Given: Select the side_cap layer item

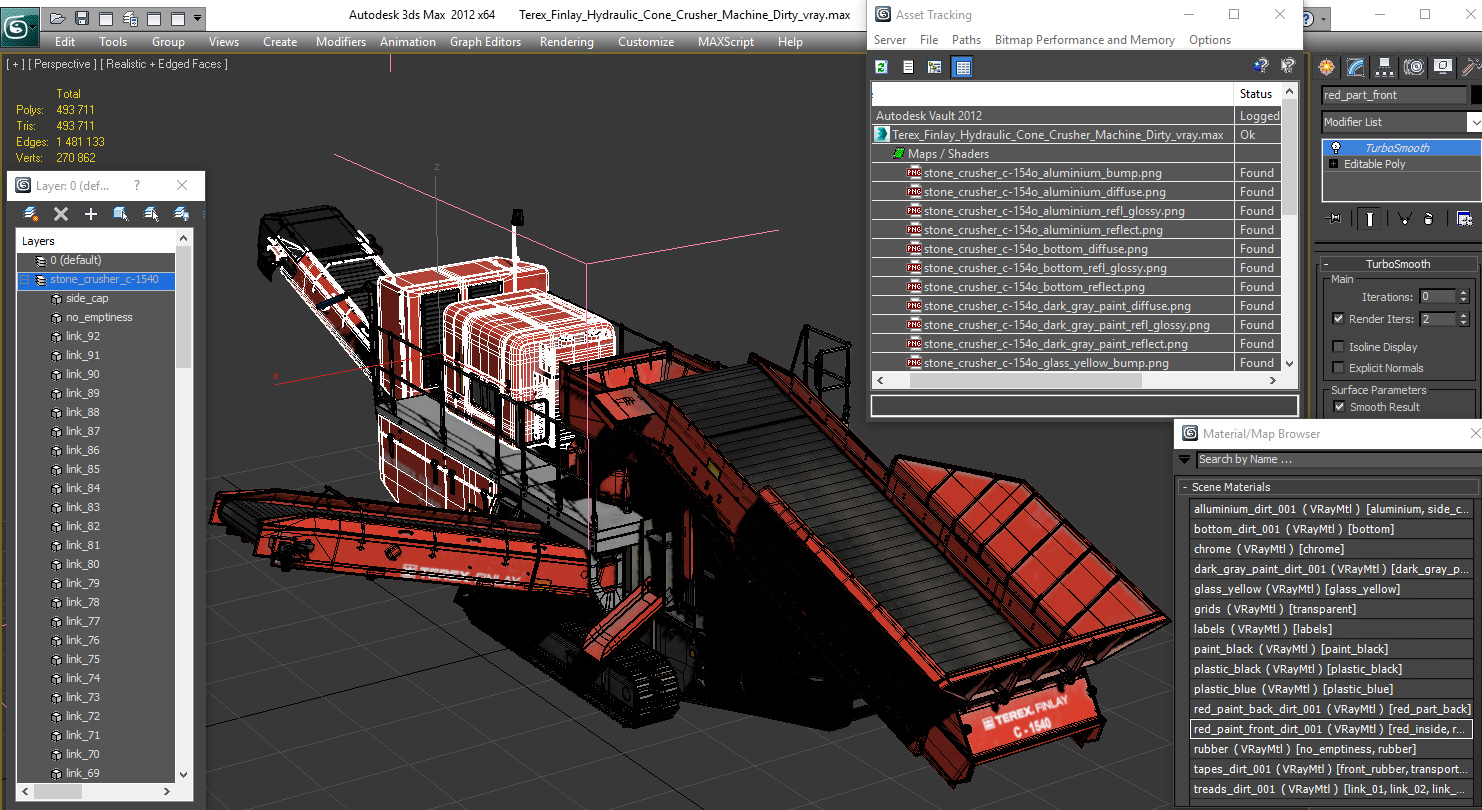Looking at the screenshot, I should click(87, 298).
